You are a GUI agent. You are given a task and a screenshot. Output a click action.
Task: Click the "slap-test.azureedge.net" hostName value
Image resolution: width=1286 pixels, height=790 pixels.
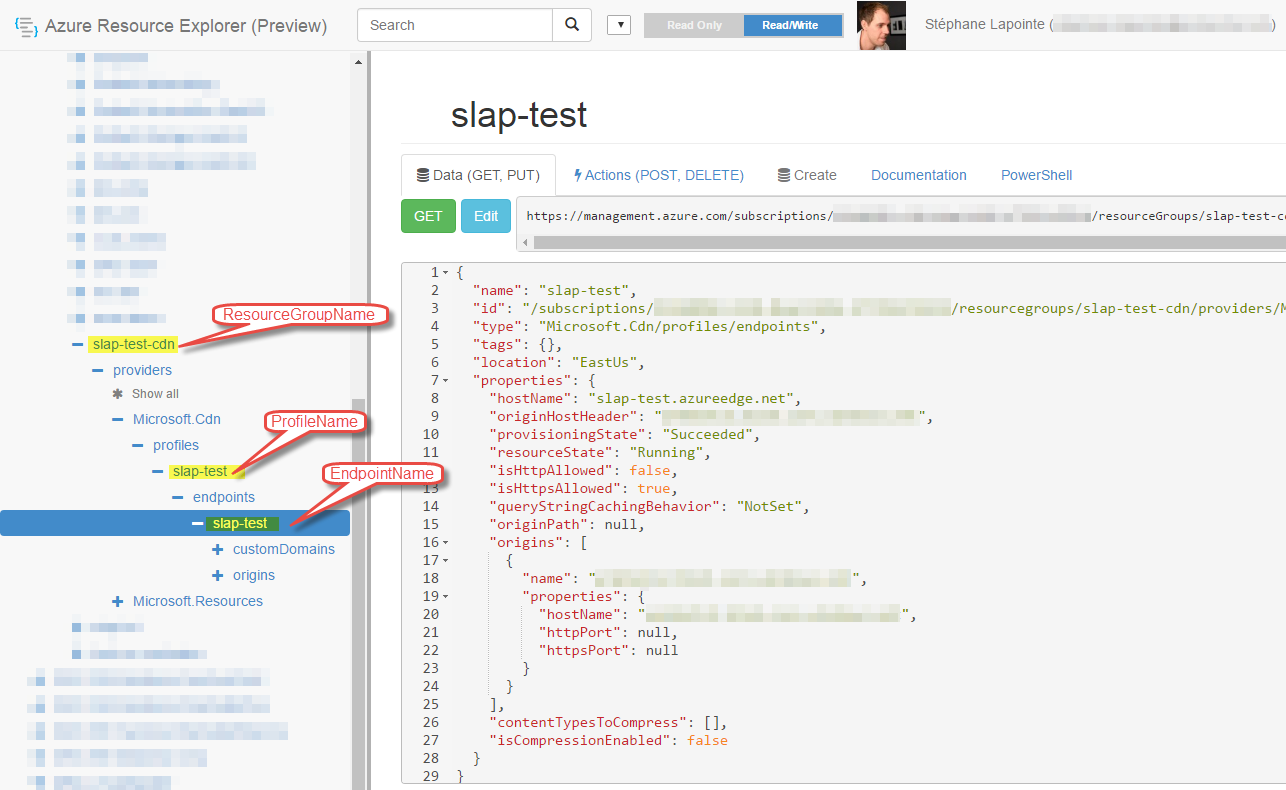pos(694,399)
